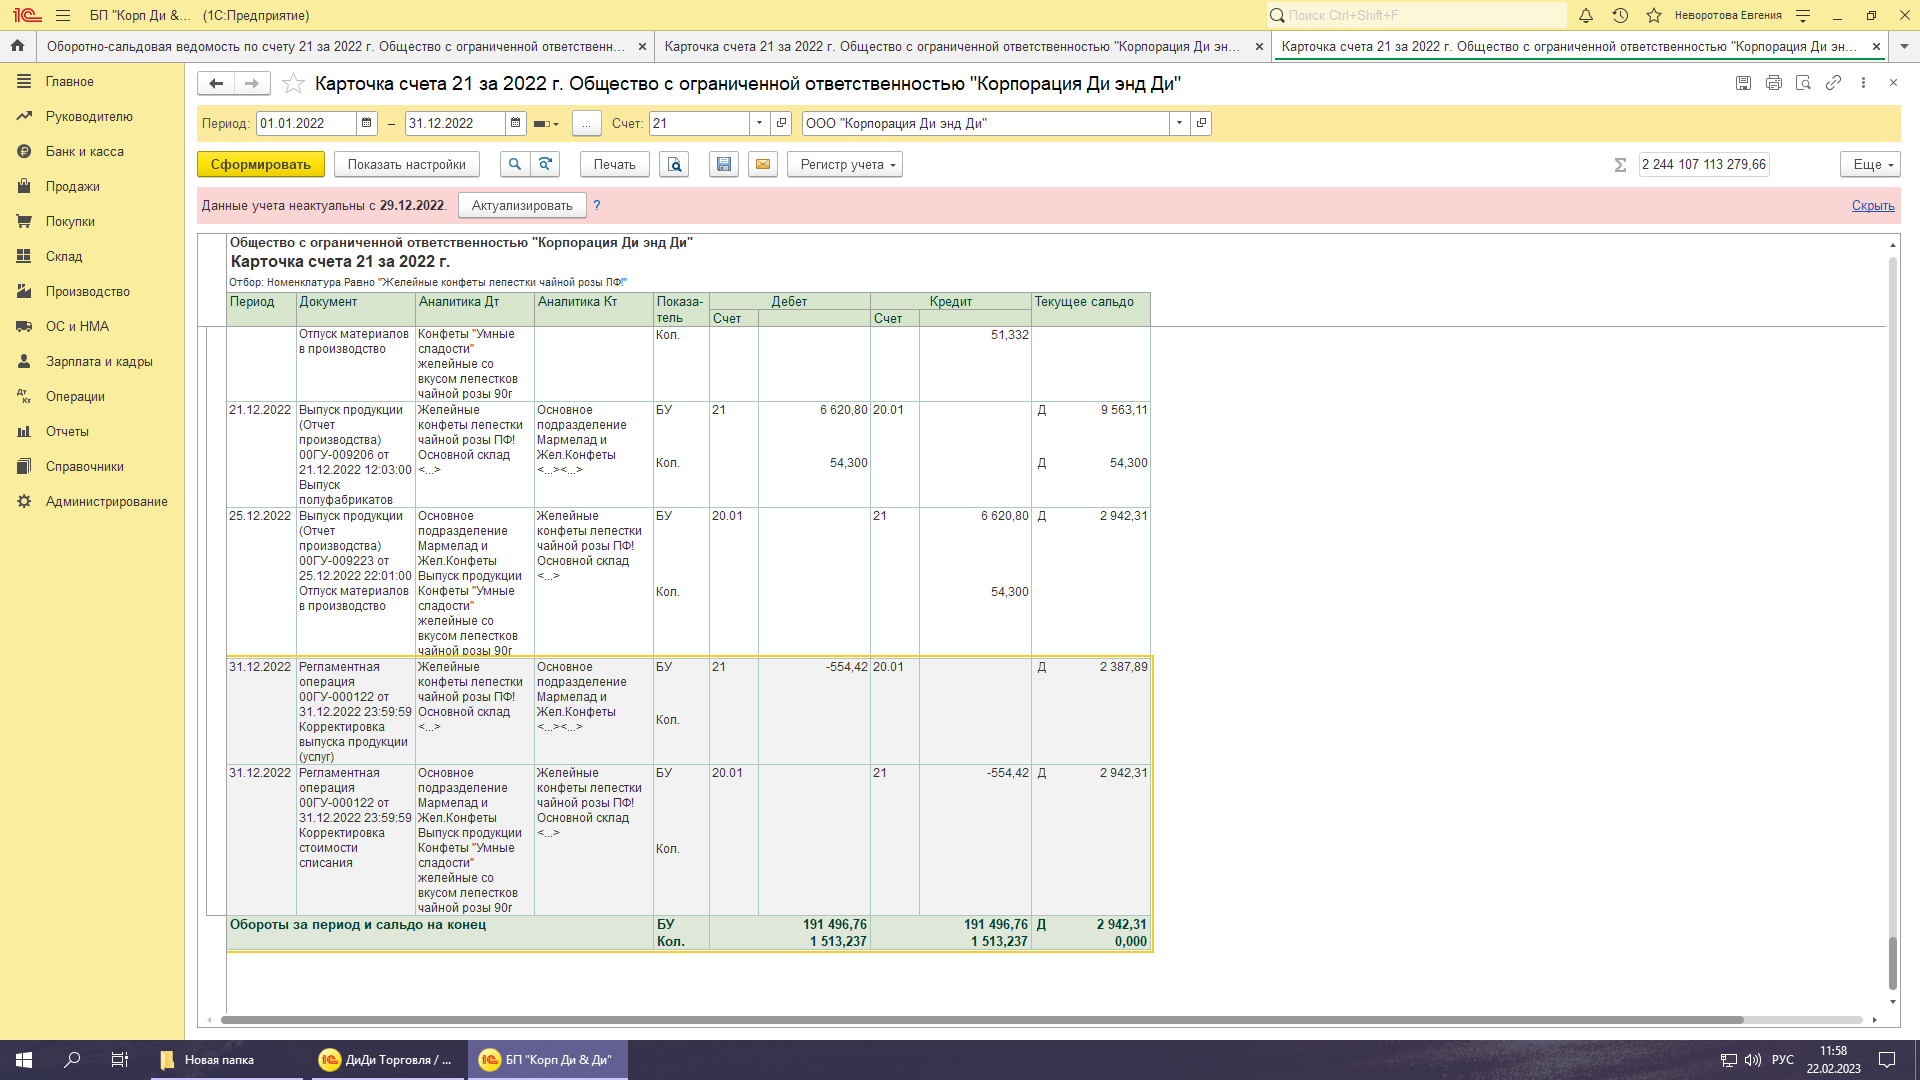Image resolution: width=1920 pixels, height=1080 pixels.
Task: Open the tabs list dropdown arrow
Action: coord(1904,46)
